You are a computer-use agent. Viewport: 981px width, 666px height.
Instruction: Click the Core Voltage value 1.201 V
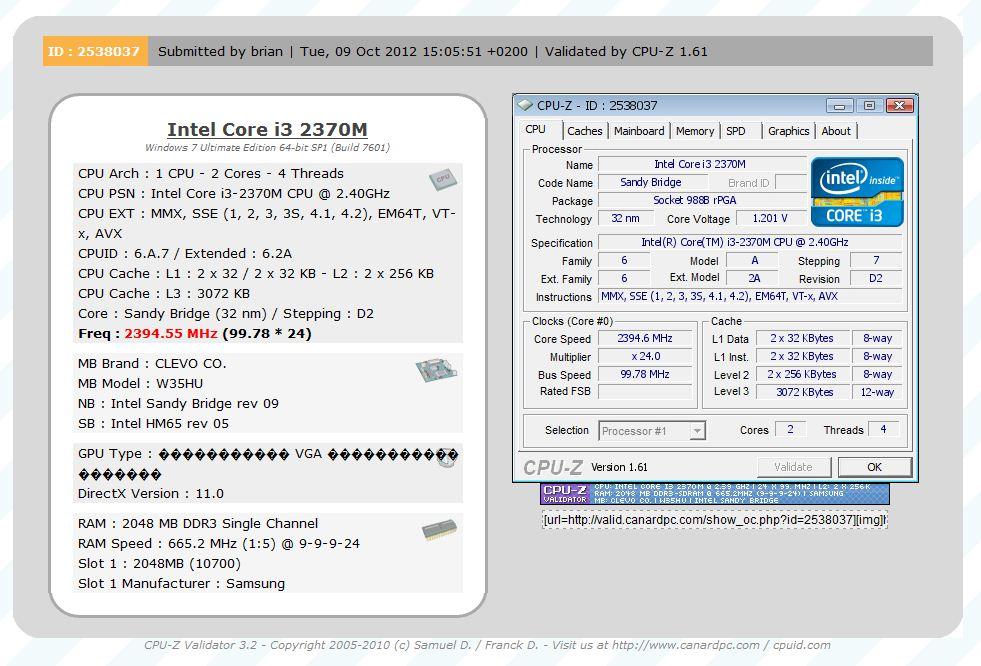click(770, 218)
